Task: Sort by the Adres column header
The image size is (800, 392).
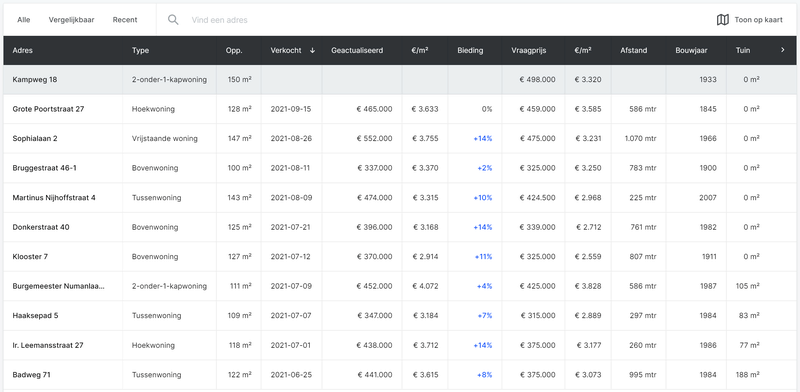Action: tap(22, 50)
